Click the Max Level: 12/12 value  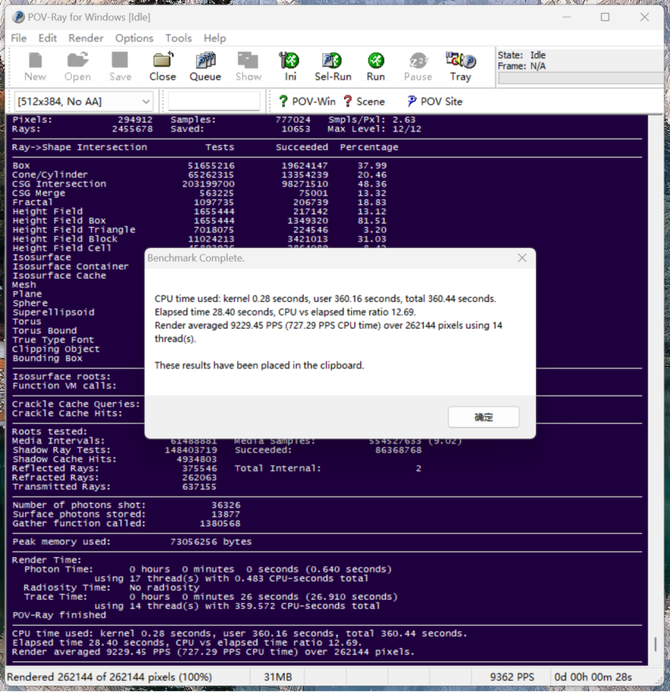click(375, 129)
